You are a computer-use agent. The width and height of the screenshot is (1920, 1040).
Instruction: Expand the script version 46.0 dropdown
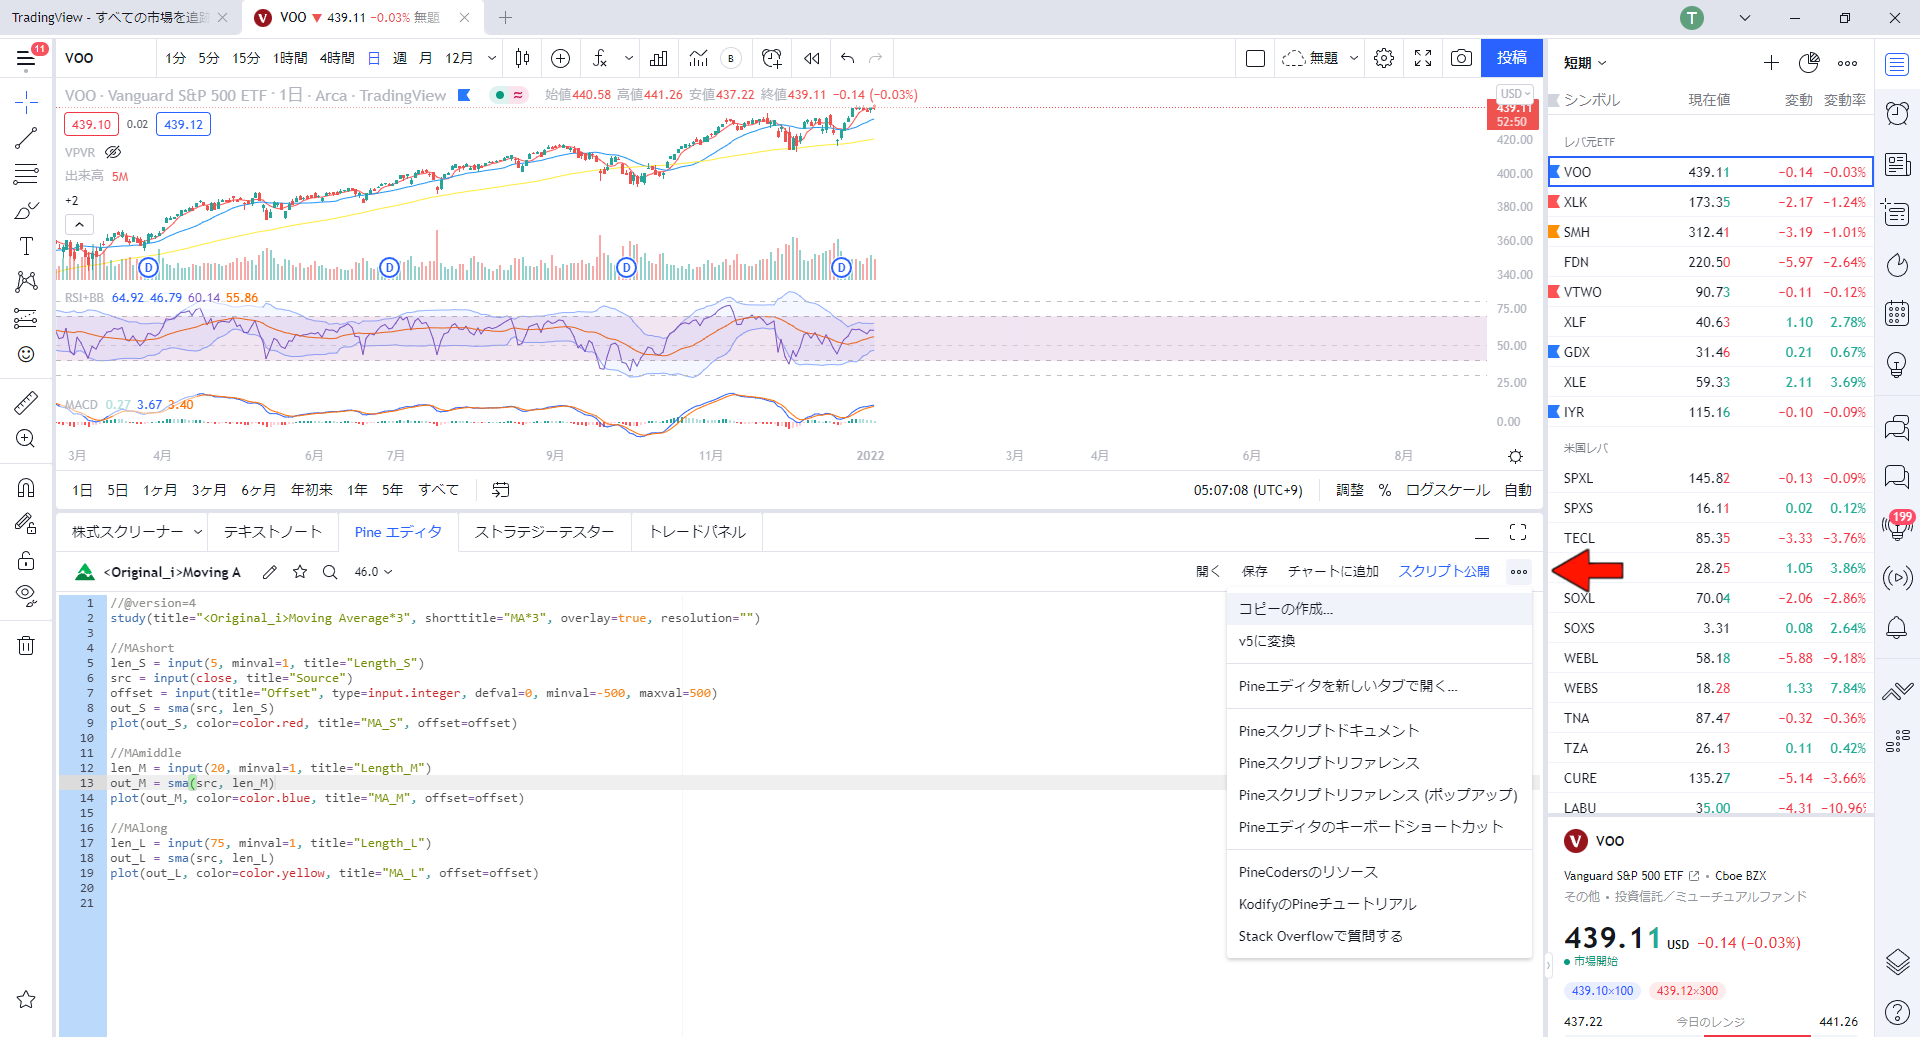tap(373, 572)
